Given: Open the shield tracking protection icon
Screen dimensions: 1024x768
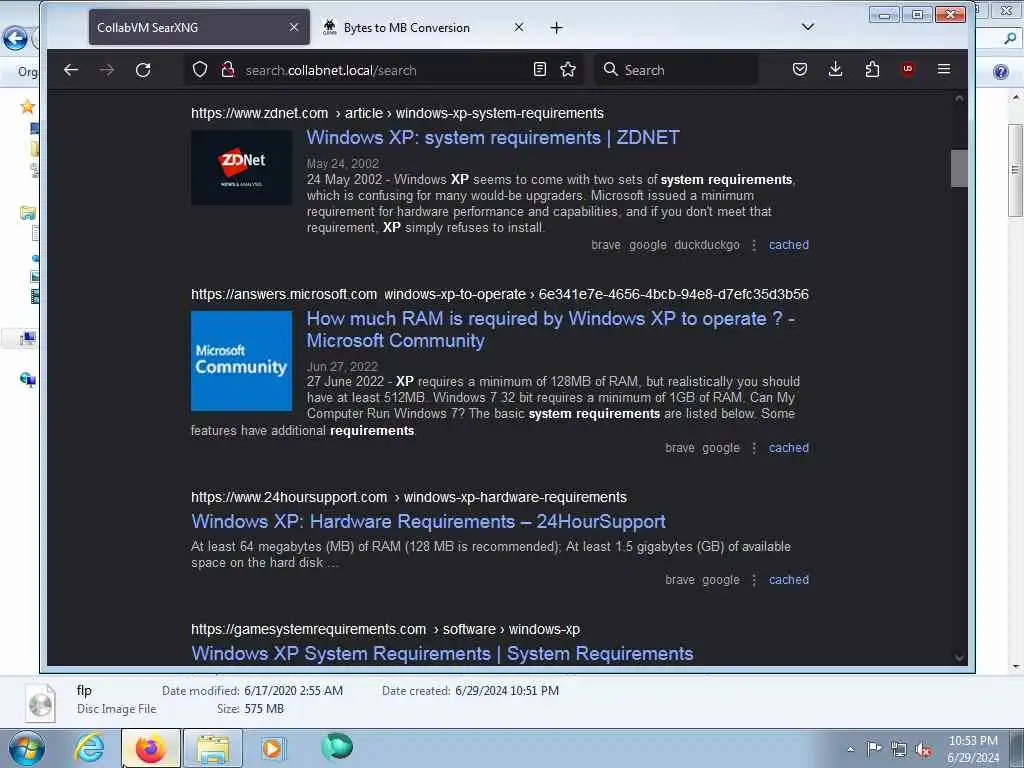Looking at the screenshot, I should click(x=200, y=70).
